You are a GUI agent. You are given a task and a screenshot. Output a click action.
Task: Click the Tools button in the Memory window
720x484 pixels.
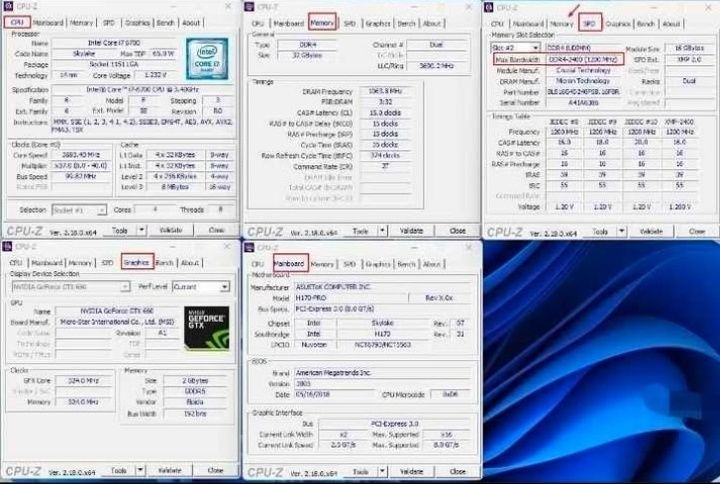pyautogui.click(x=360, y=231)
